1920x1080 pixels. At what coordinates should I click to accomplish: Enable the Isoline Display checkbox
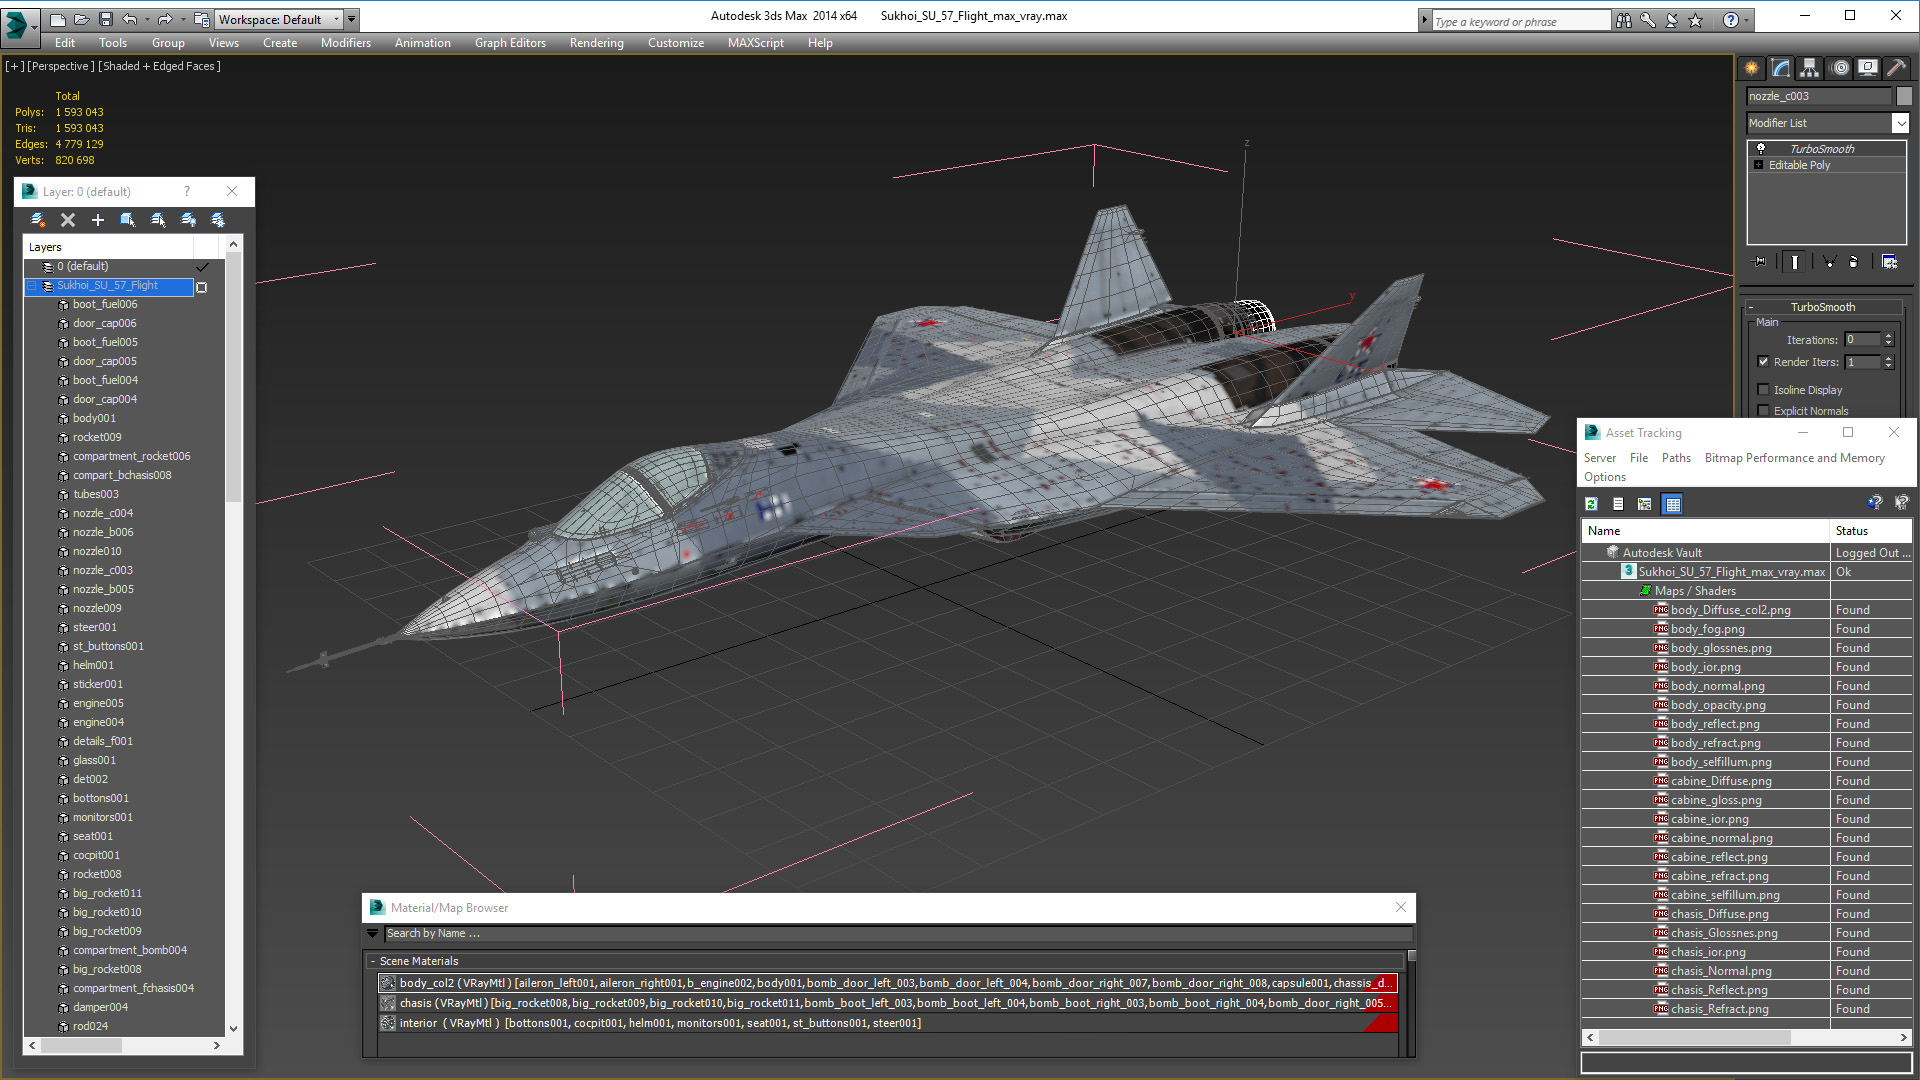point(1763,390)
